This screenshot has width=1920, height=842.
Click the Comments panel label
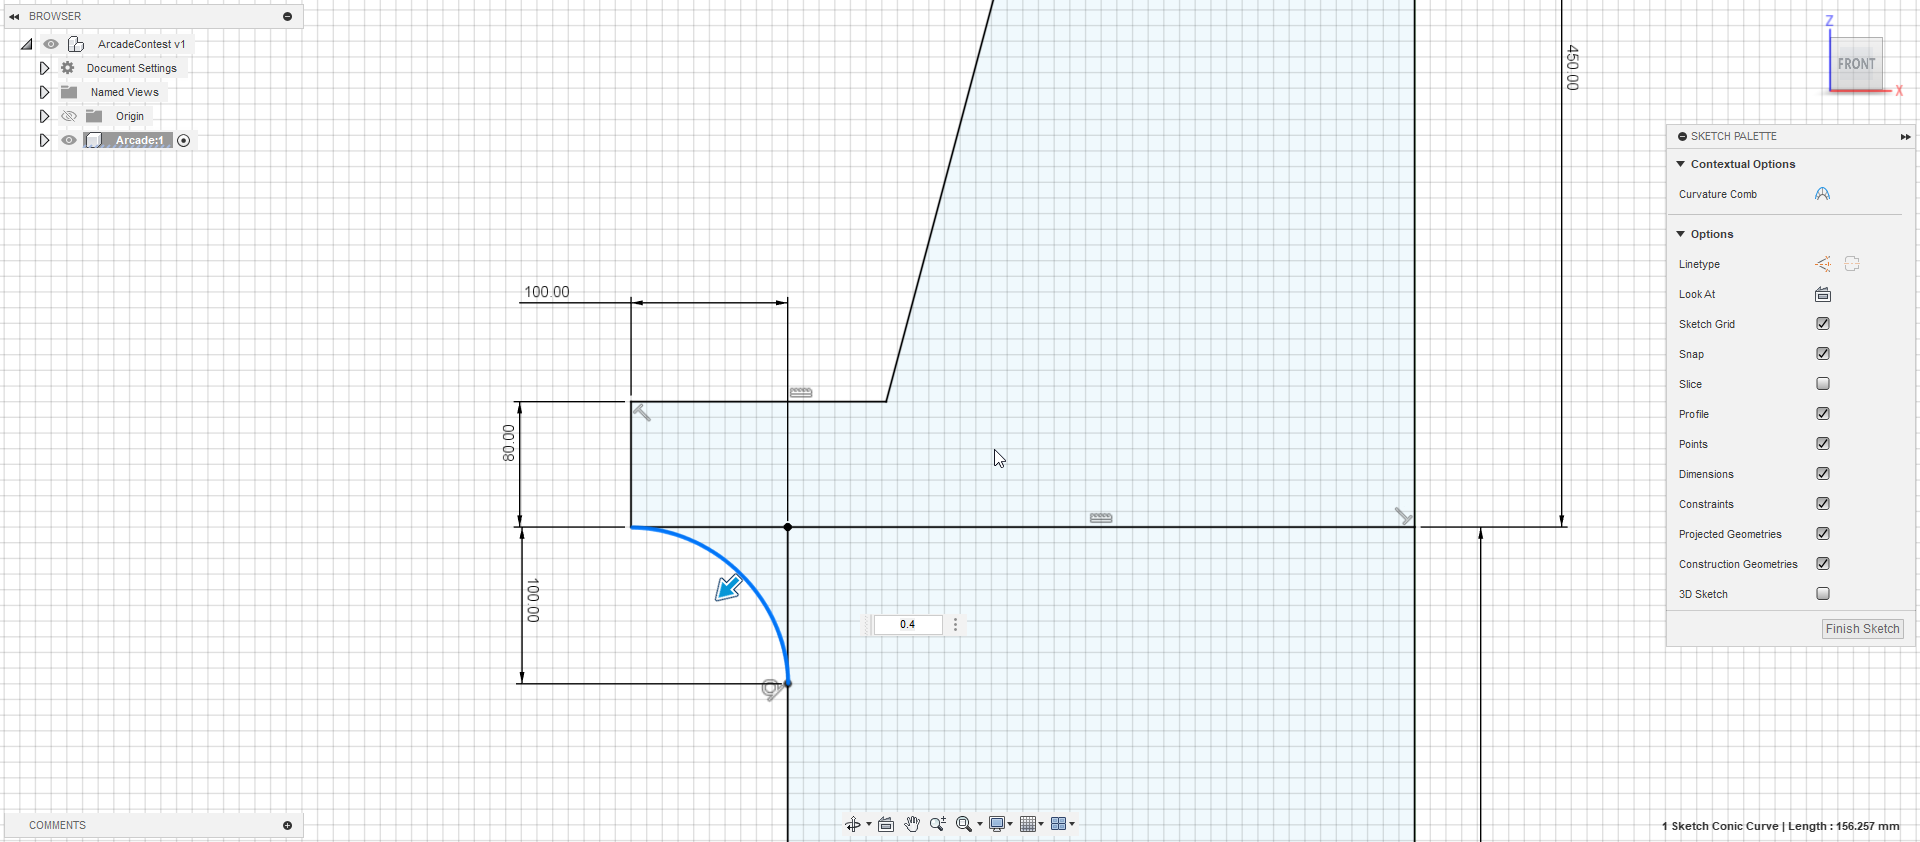[x=57, y=825]
